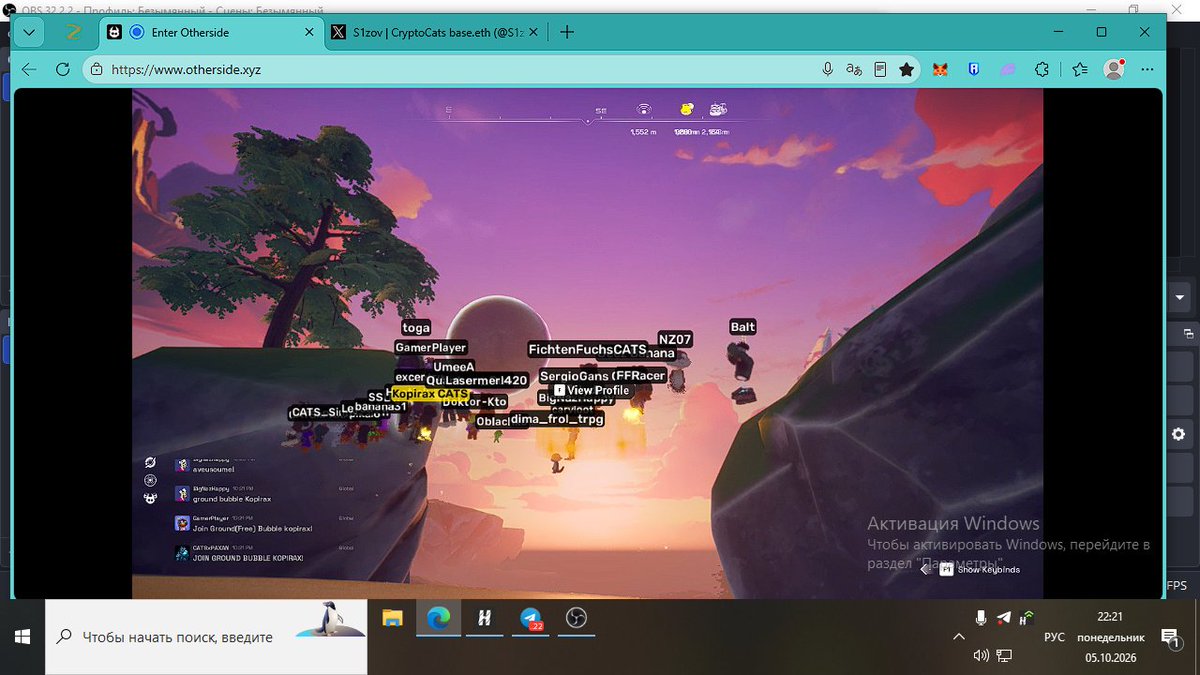Open Edge tab actions menu chevron
The image size is (1200, 675).
[28, 32]
